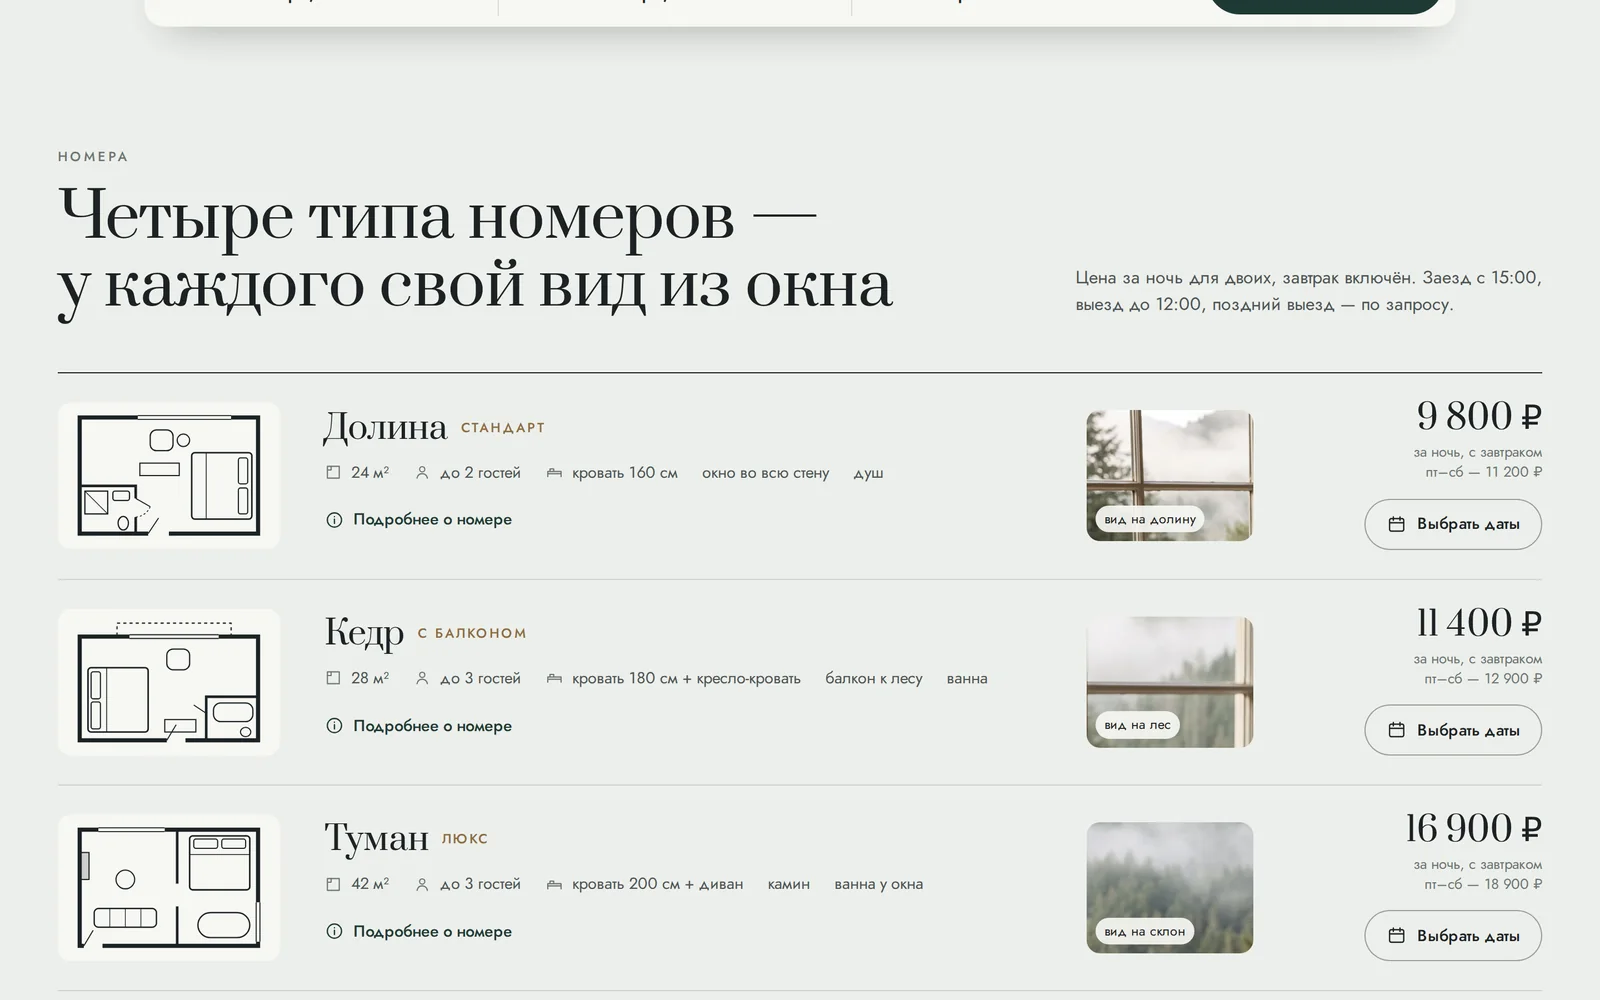The height and width of the screenshot is (1000, 1600).
Task: Click the area icon beside 28 м²
Action: (x=333, y=678)
